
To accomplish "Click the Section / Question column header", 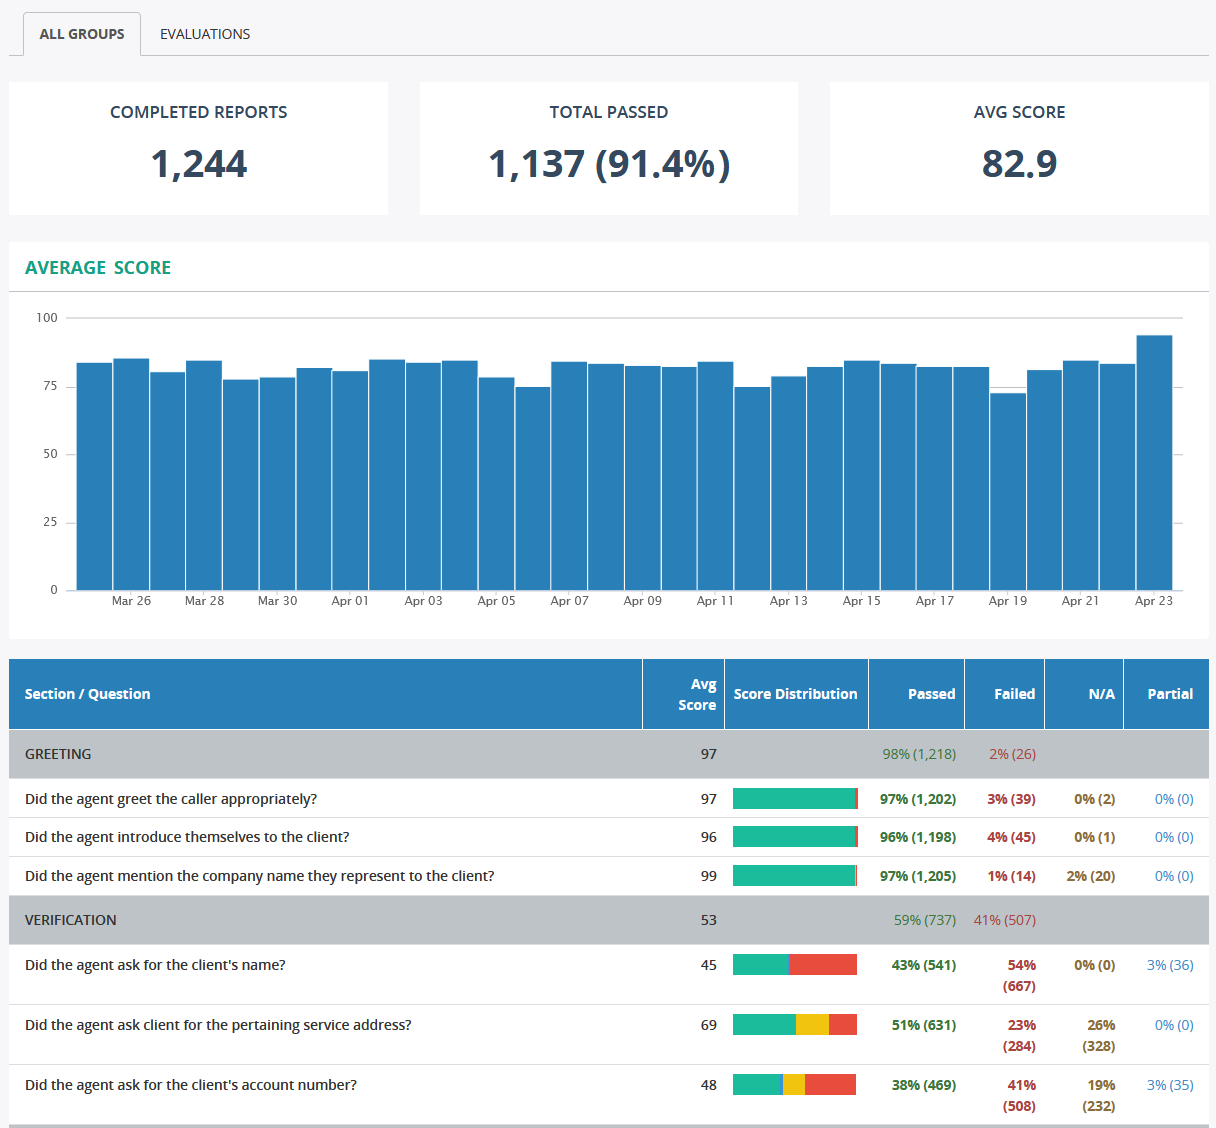I will pos(88,694).
